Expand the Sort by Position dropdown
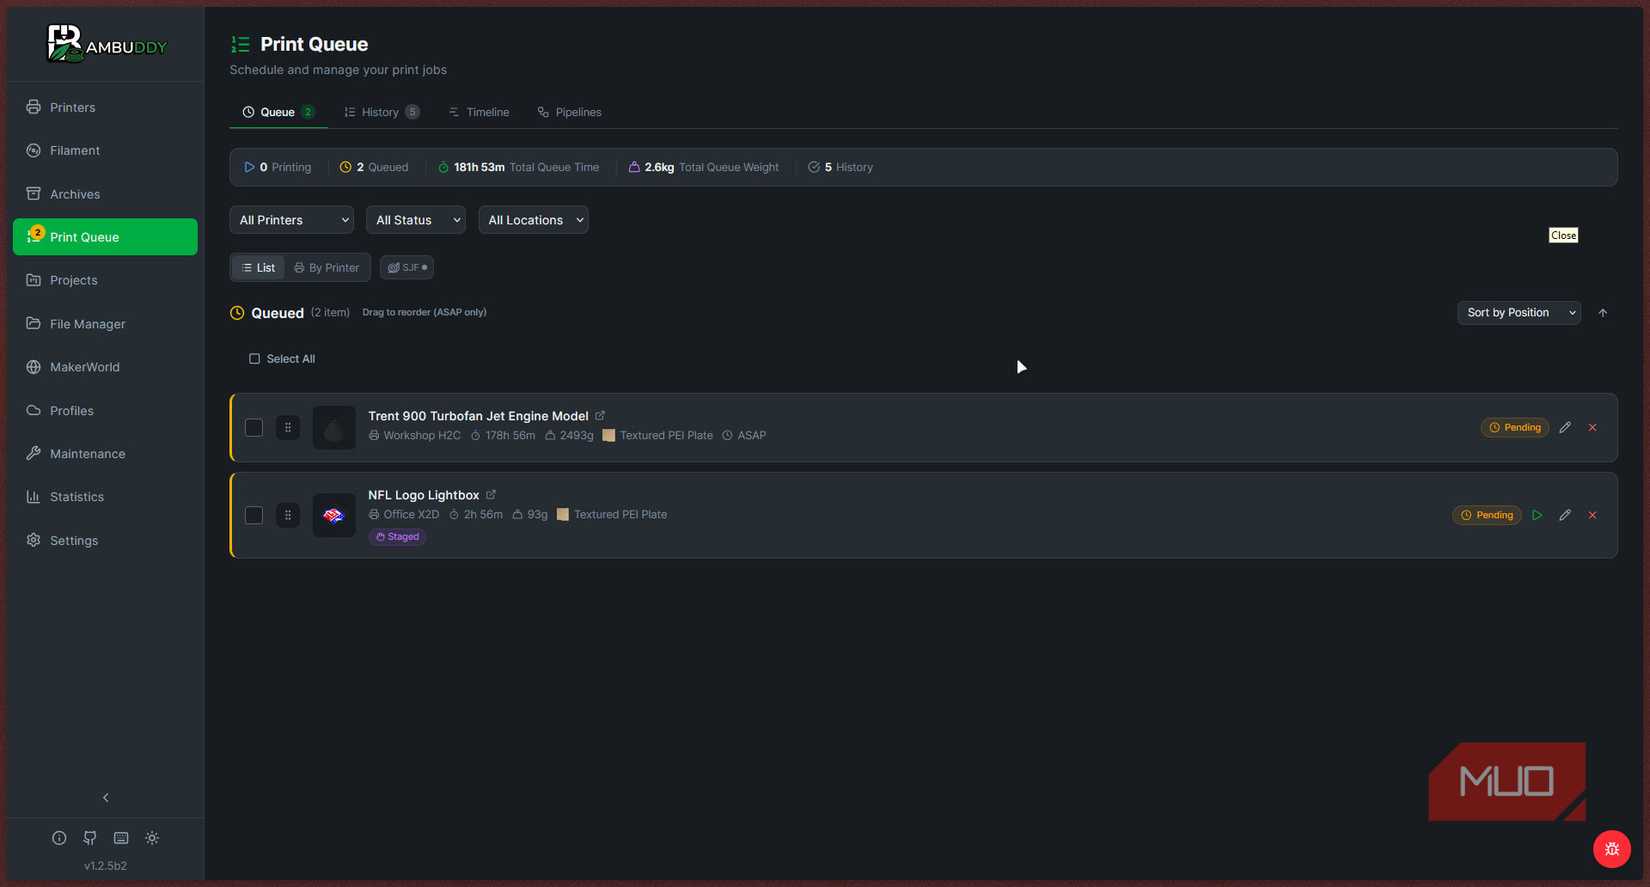 click(x=1519, y=313)
